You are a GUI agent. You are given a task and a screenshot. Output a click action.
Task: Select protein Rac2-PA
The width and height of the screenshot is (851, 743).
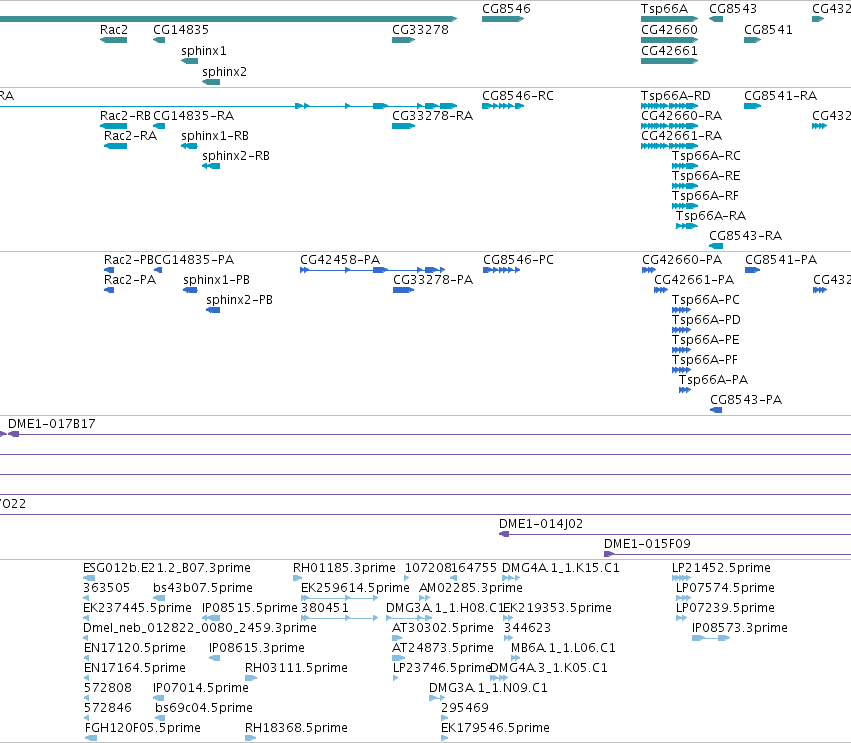[109, 290]
